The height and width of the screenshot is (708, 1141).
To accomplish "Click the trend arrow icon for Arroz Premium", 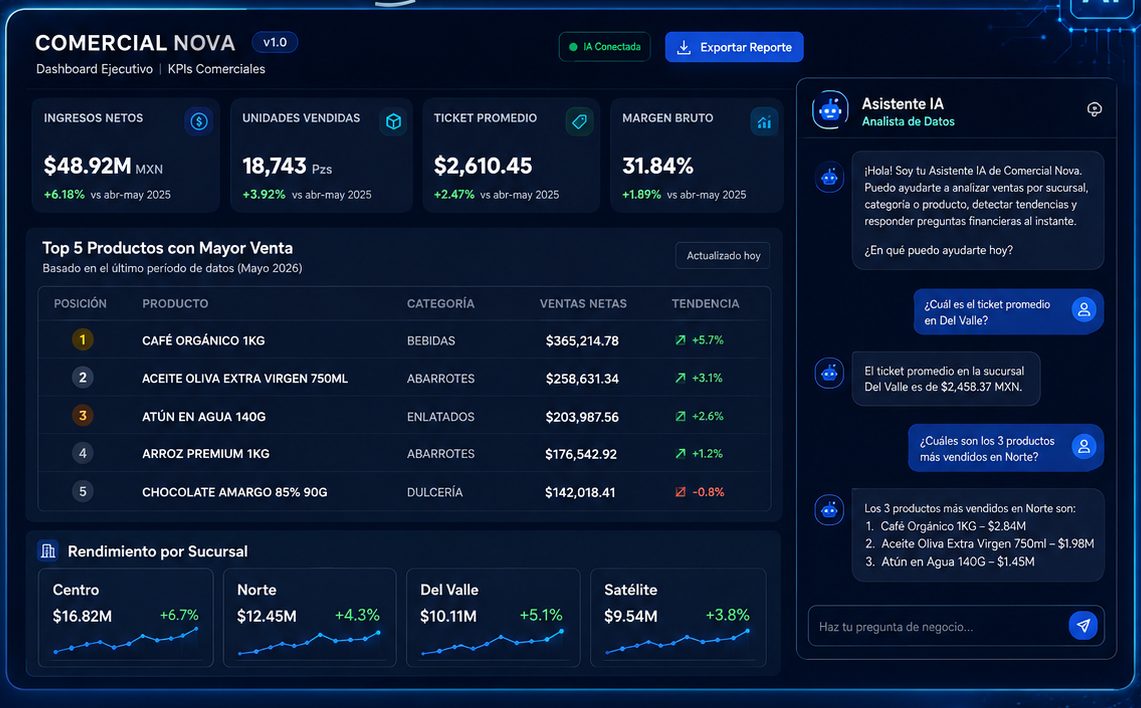I will click(680, 453).
